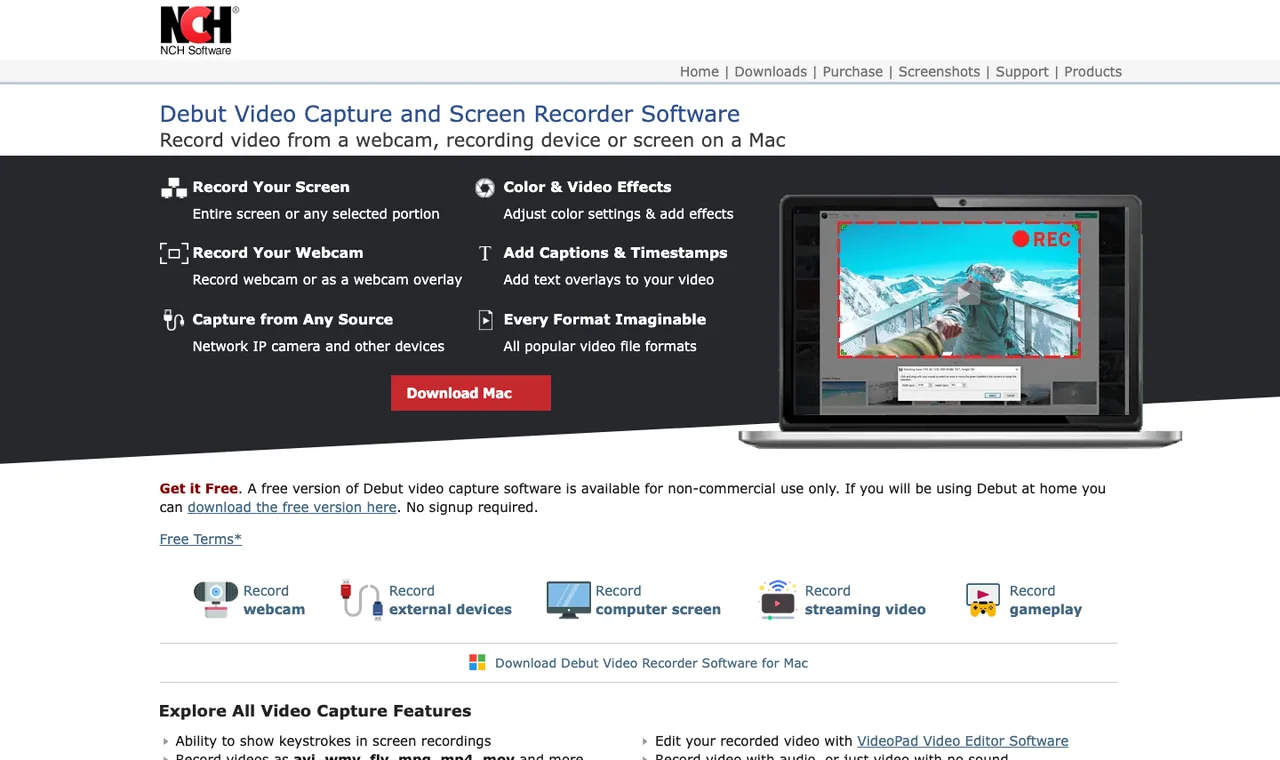This screenshot has width=1280, height=760.
Task: Open the Support menu item
Action: coord(1022,72)
